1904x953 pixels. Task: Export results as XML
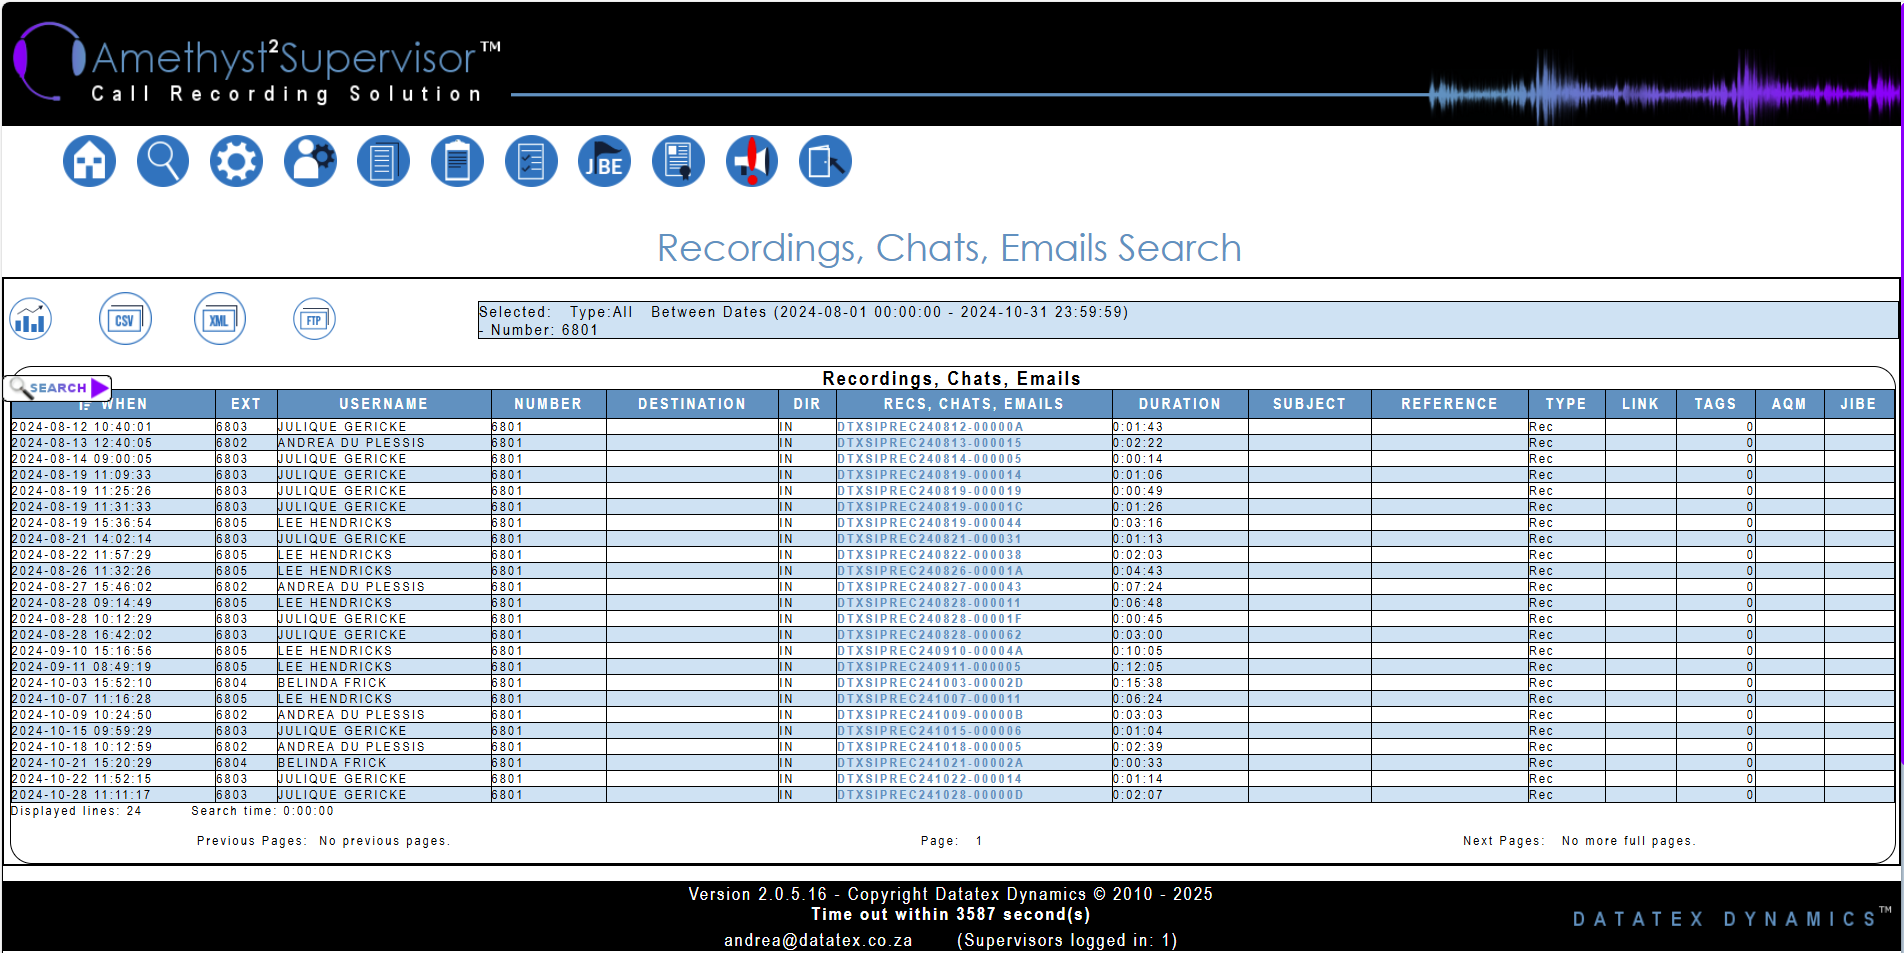coord(219,320)
